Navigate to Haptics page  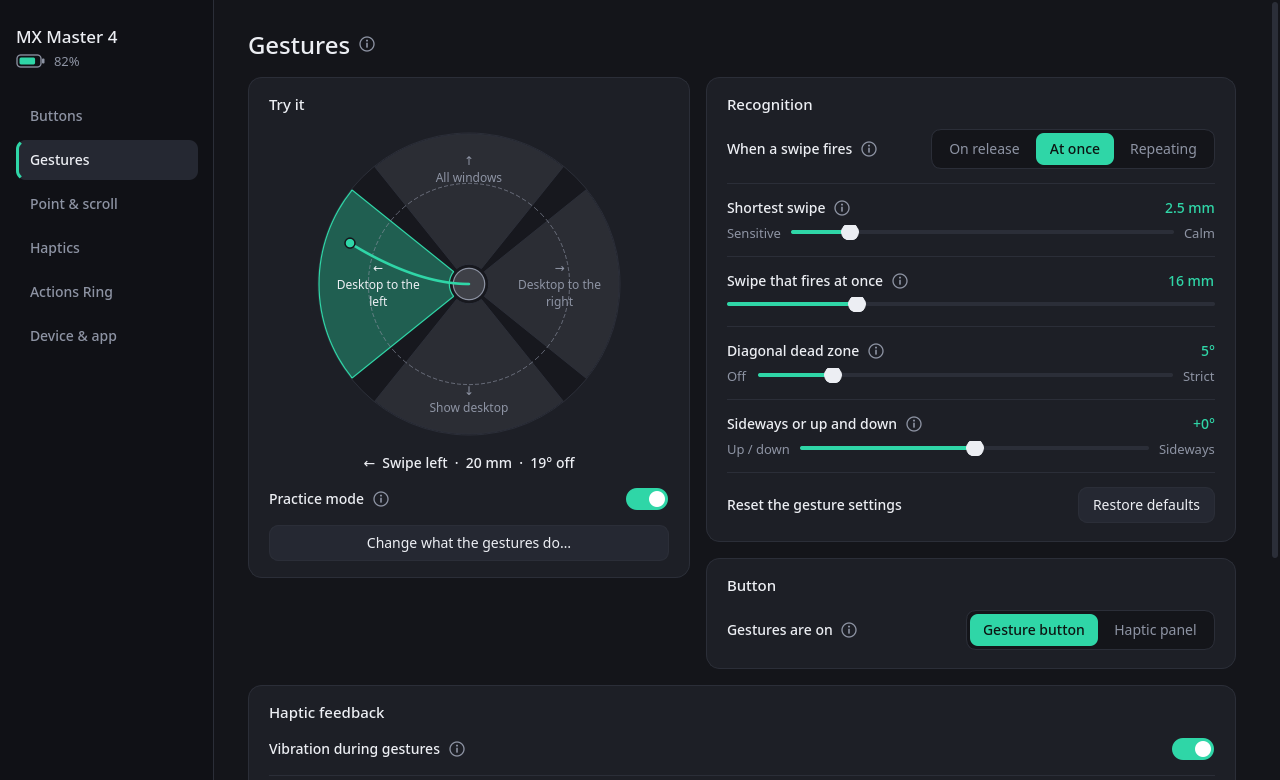click(107, 248)
